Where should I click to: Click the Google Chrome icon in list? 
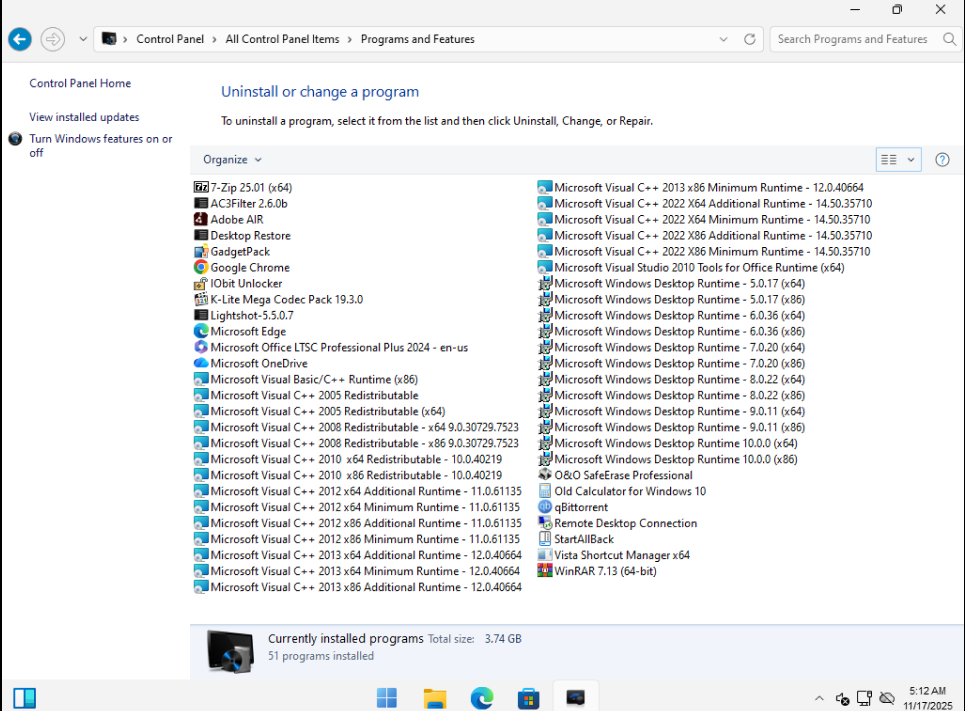pyautogui.click(x=201, y=267)
